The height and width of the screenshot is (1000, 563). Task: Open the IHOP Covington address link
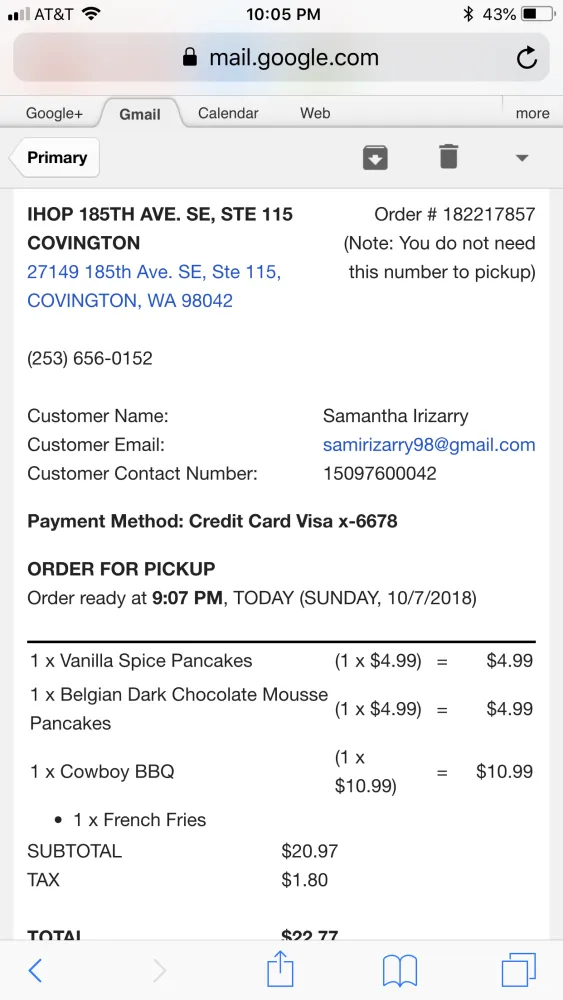[154, 286]
